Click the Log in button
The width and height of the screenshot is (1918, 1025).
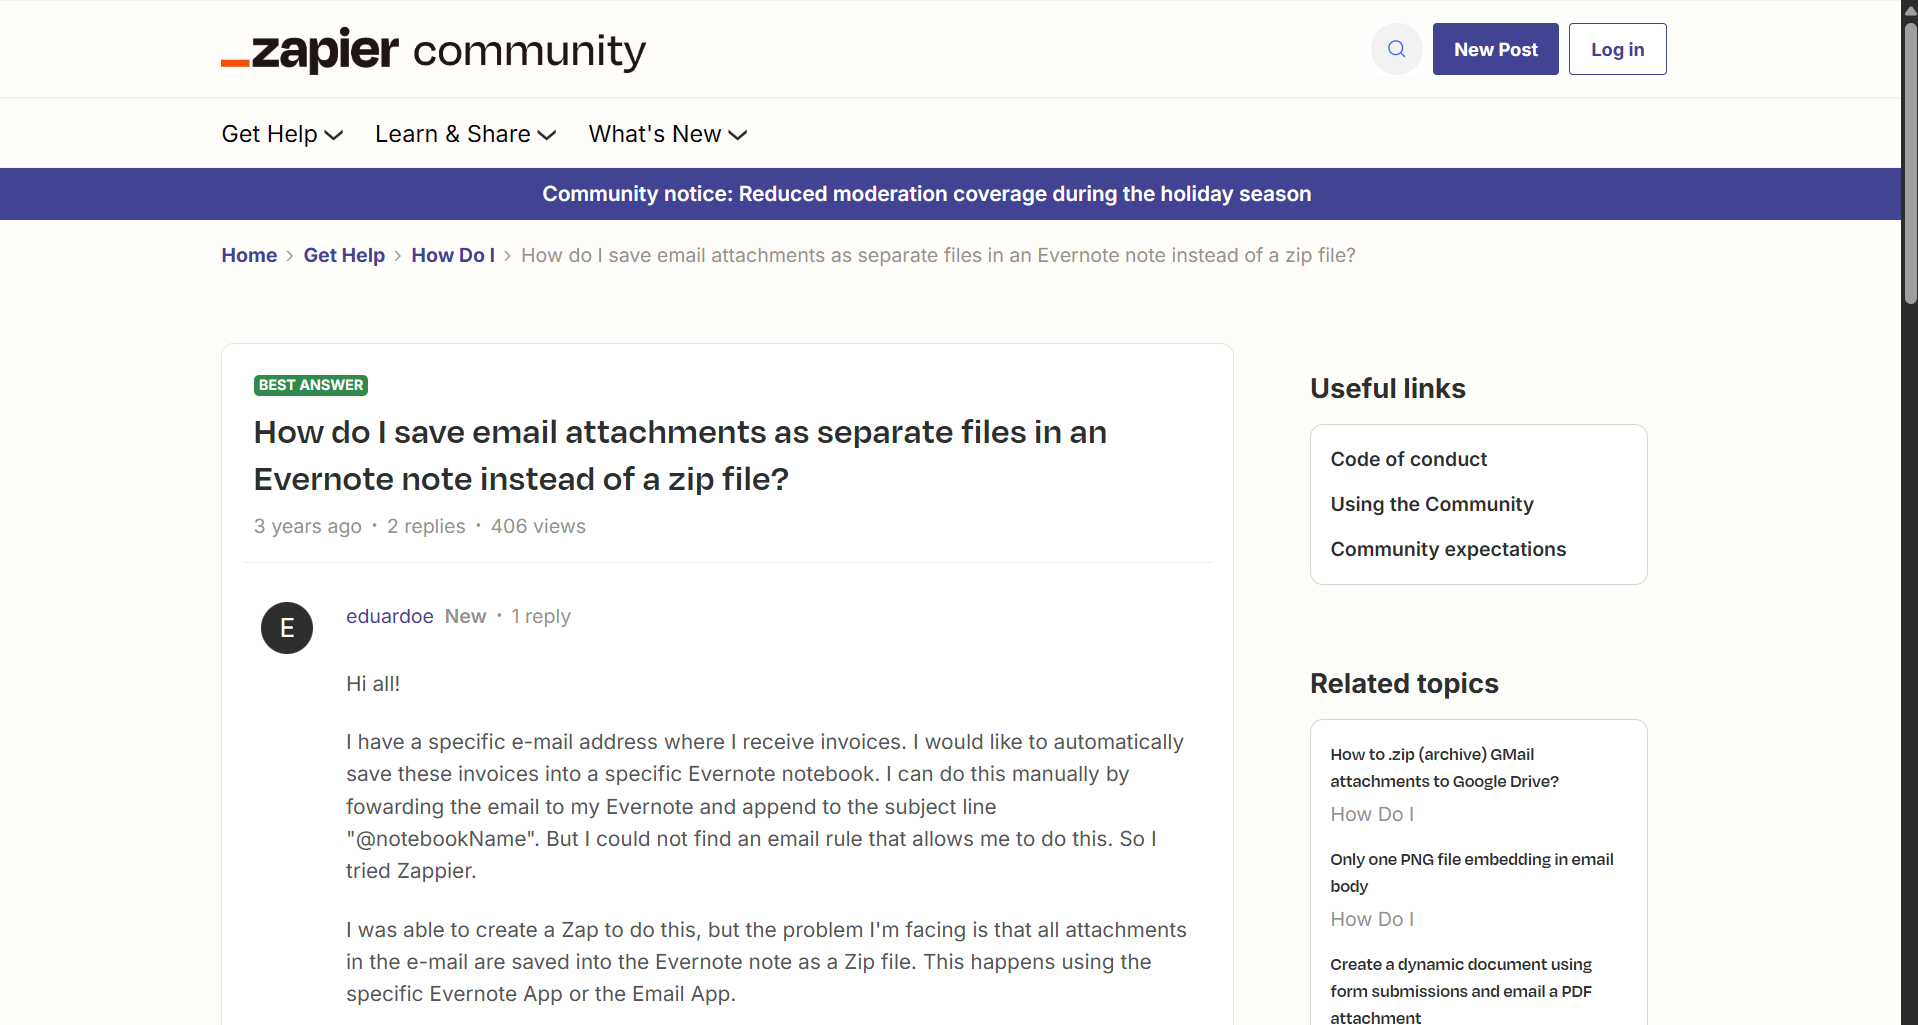(x=1617, y=48)
